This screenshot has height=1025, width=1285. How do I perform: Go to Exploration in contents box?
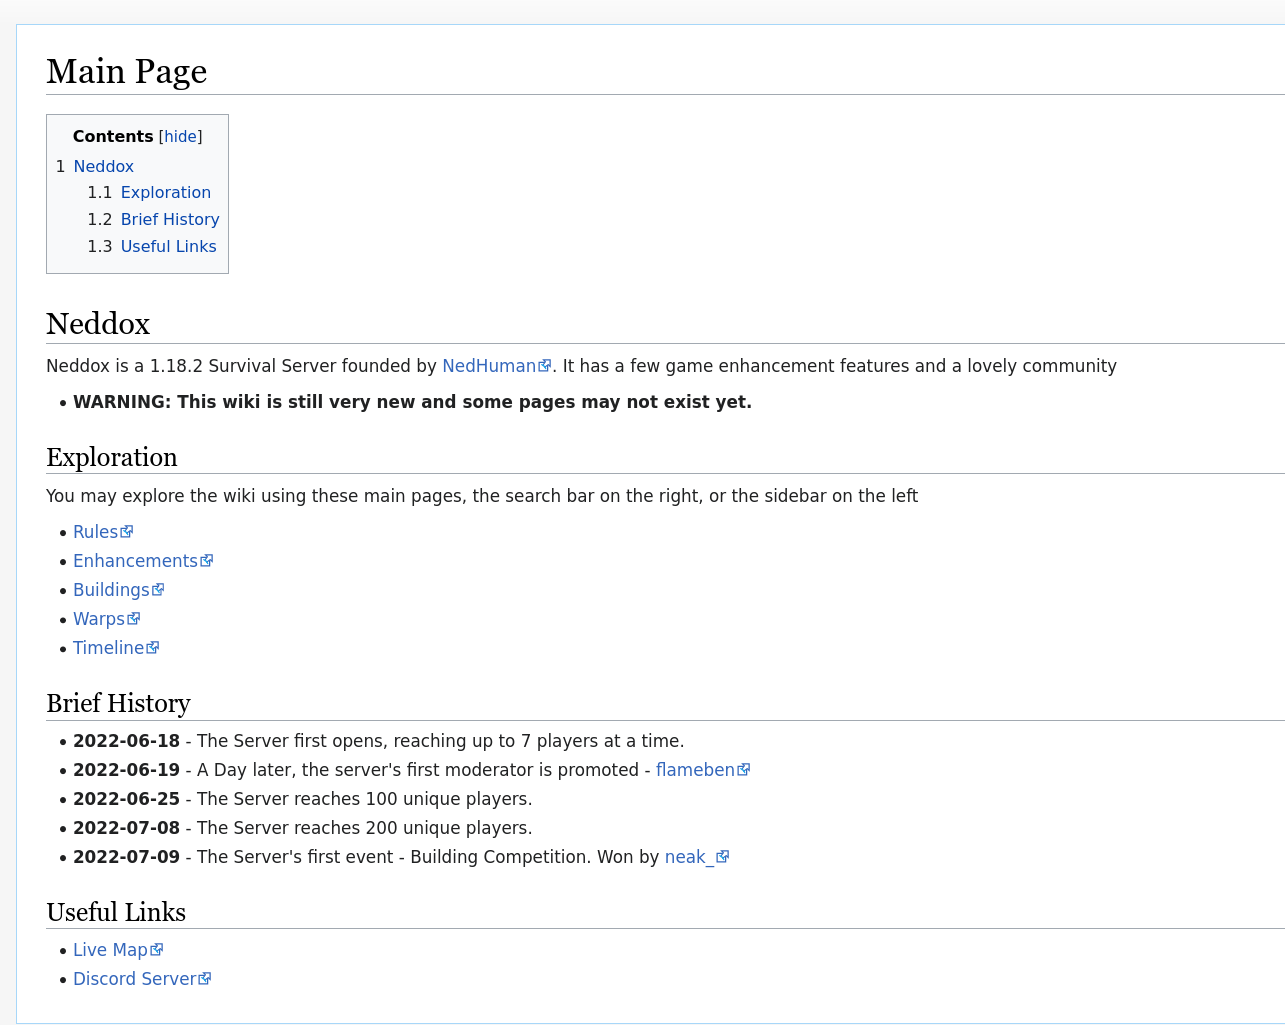(165, 193)
